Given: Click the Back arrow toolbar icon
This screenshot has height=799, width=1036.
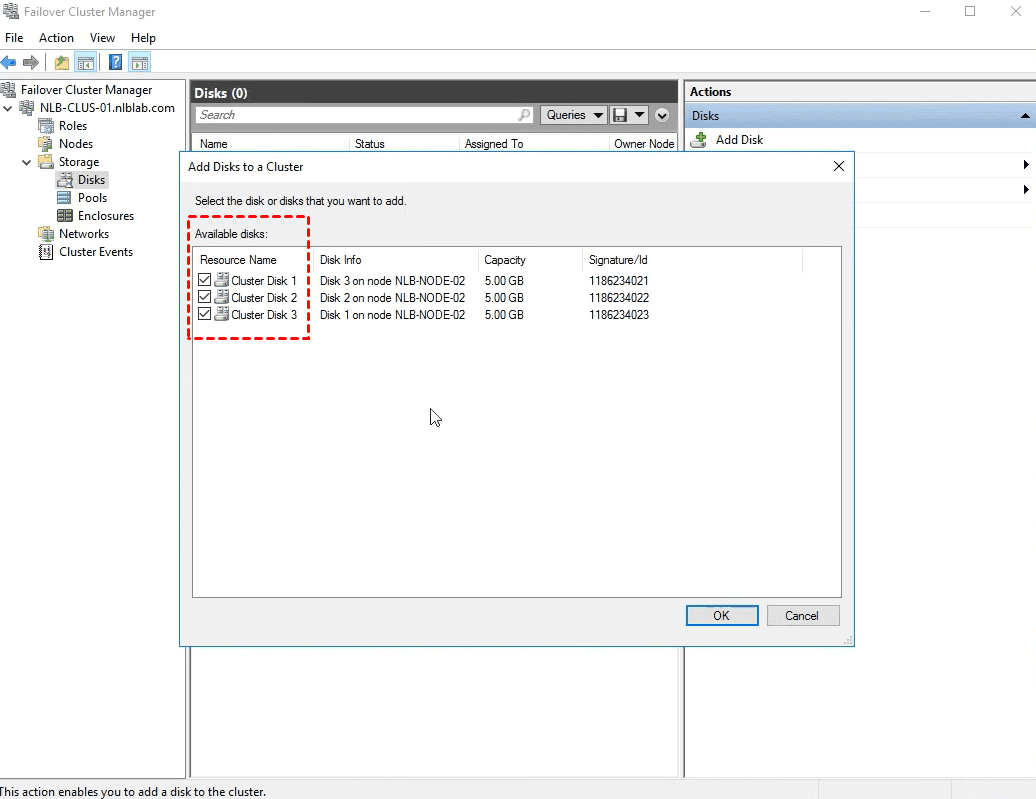Looking at the screenshot, I should pos(9,63).
